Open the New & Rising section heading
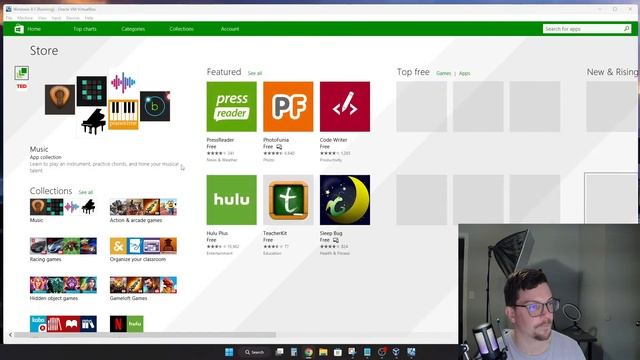This screenshot has height=360, width=640. [612, 72]
